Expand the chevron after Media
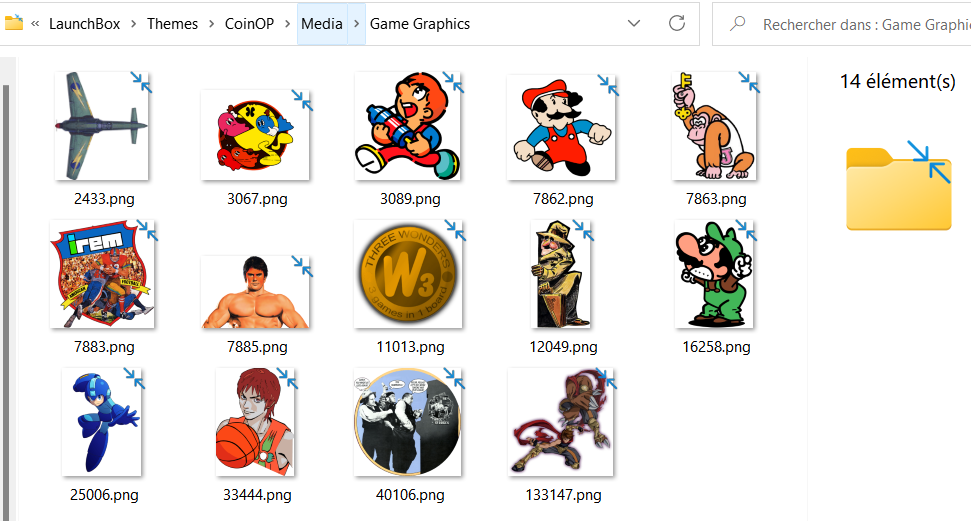This screenshot has height=521, width=971. (x=357, y=24)
